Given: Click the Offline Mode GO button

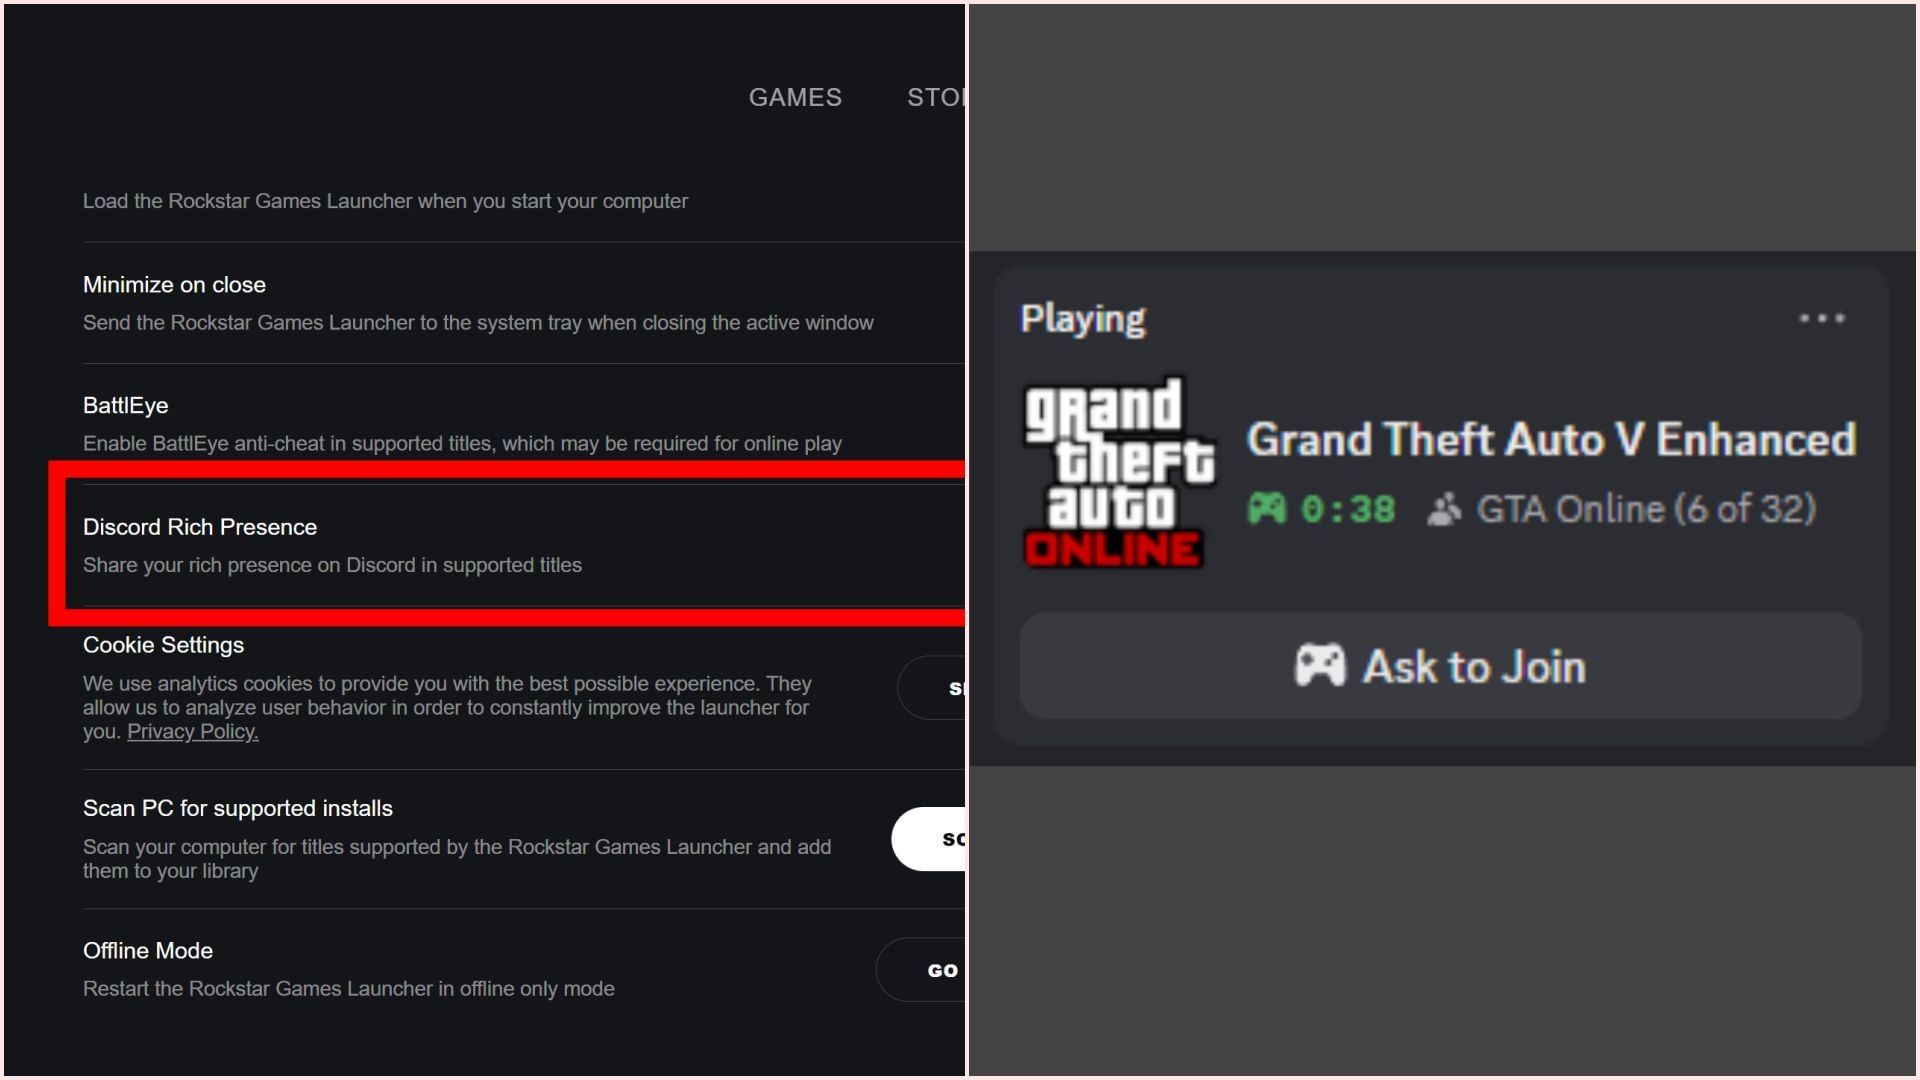Looking at the screenshot, I should pos(921,970).
